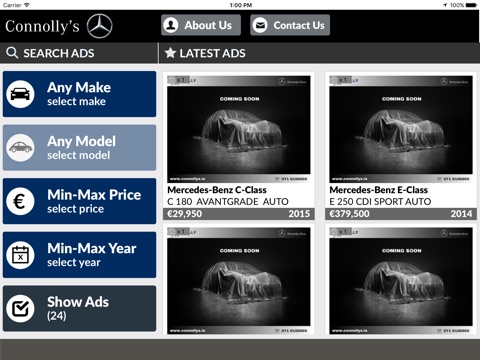Show Ads (24) results
The image size is (480, 360).
click(x=79, y=309)
